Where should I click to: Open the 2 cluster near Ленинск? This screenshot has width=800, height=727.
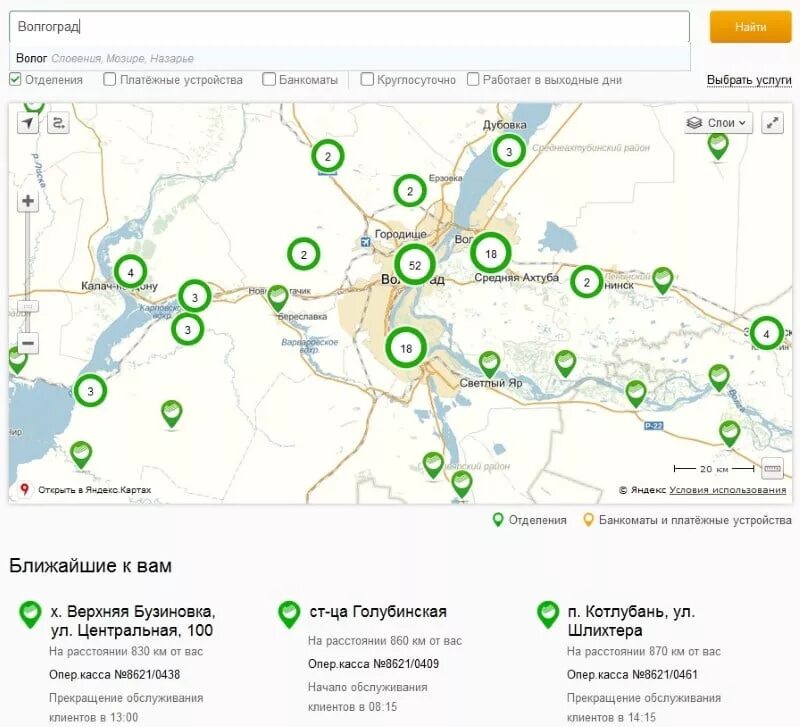[587, 282]
